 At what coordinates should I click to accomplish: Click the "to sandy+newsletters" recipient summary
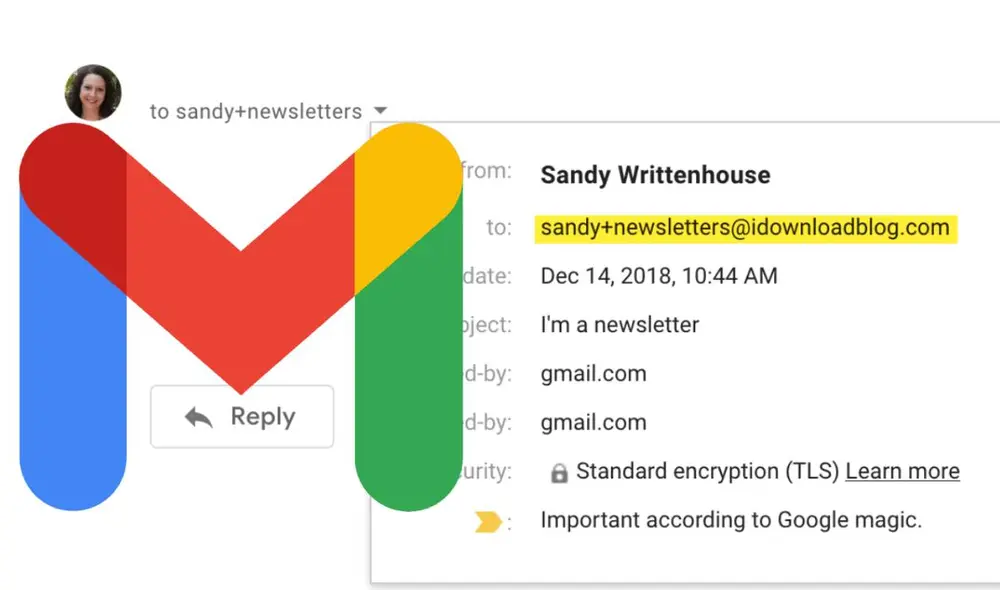[255, 112]
